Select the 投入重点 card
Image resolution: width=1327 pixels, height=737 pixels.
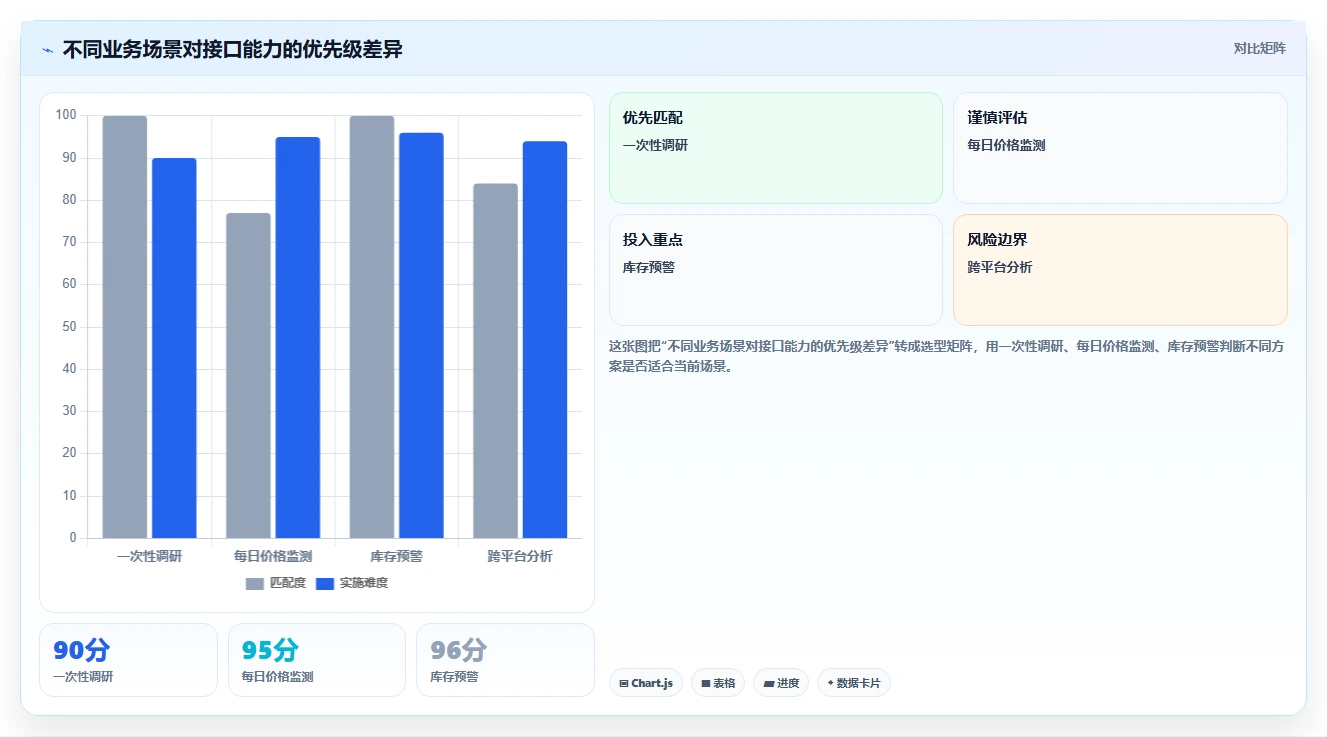(776, 270)
